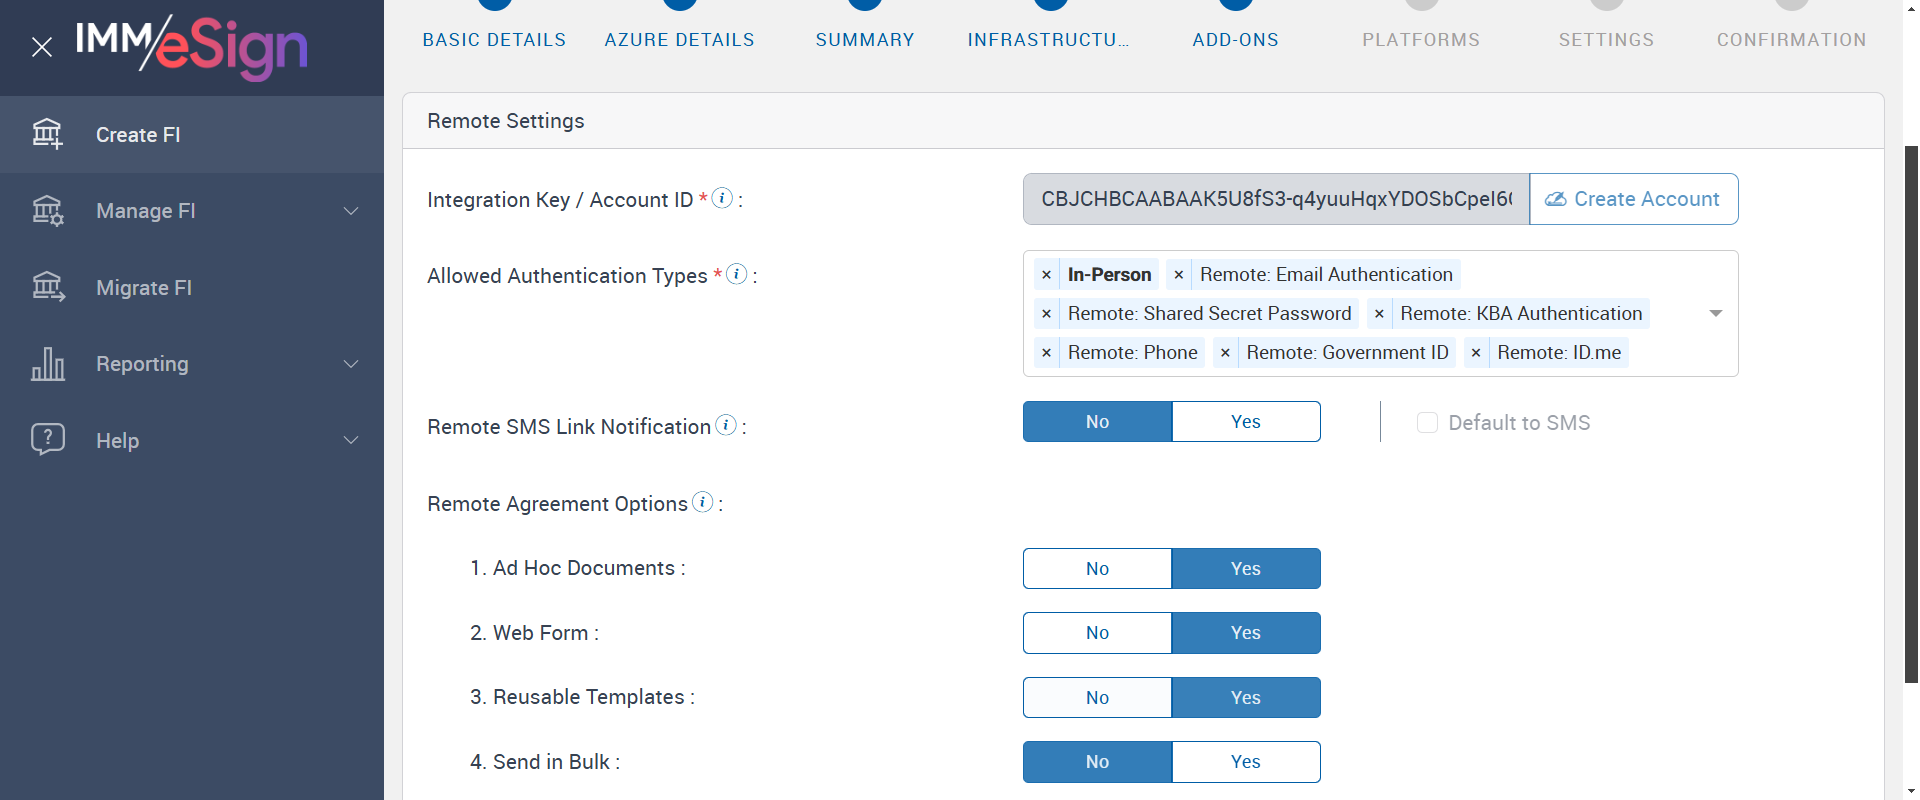Click the Integration Key input field
1920x800 pixels.
1275,199
